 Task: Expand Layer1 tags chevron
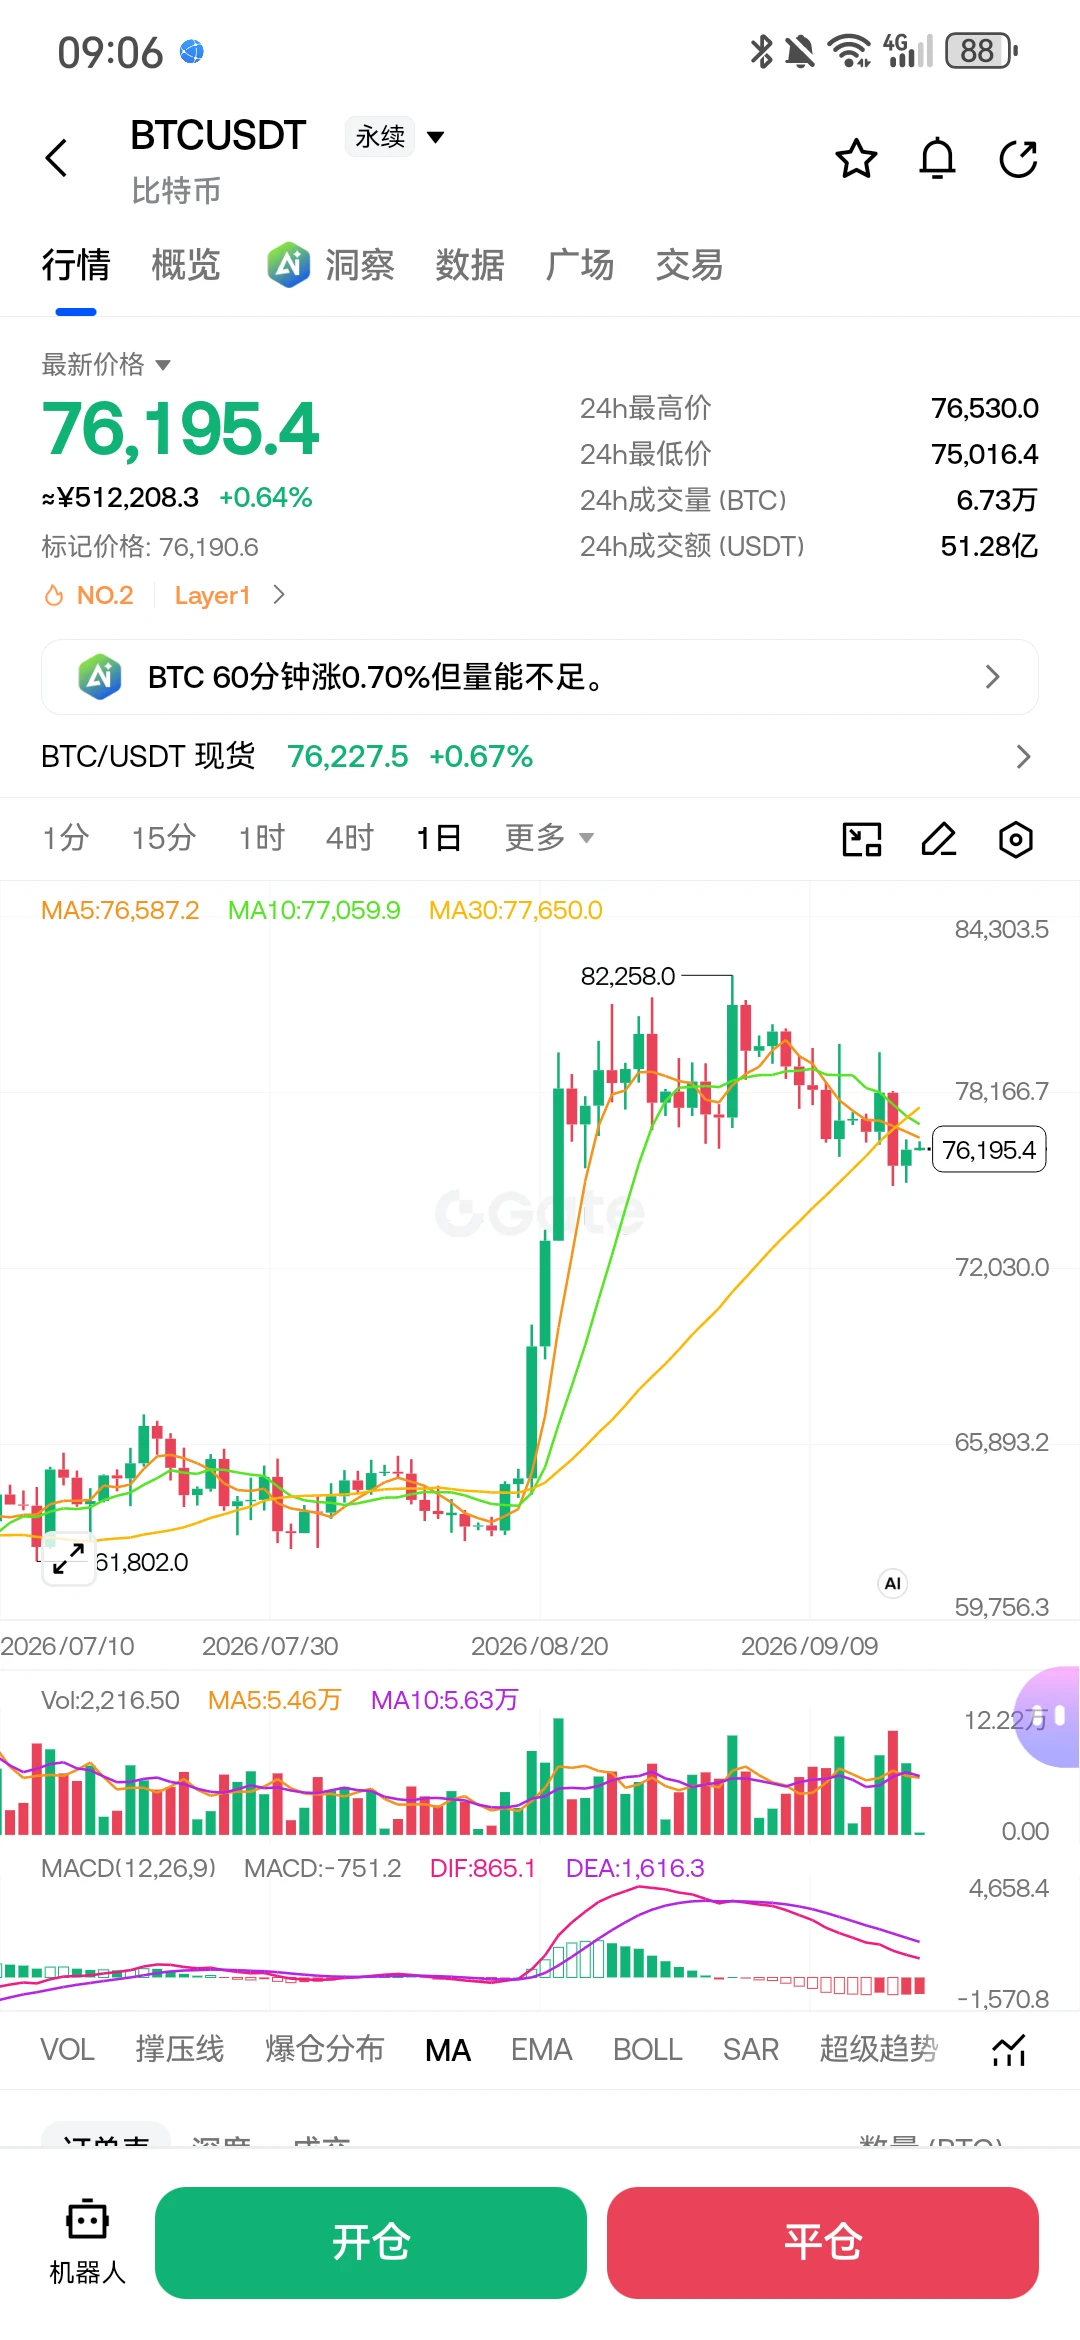pyautogui.click(x=279, y=595)
